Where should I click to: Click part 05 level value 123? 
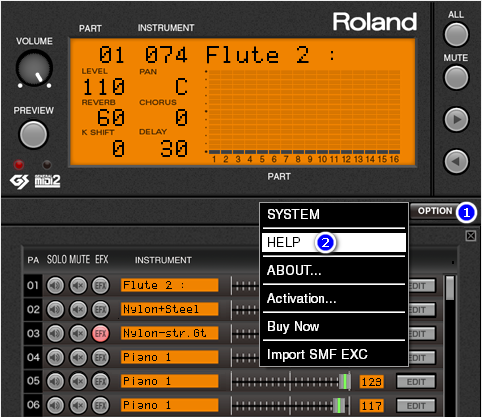(x=371, y=382)
